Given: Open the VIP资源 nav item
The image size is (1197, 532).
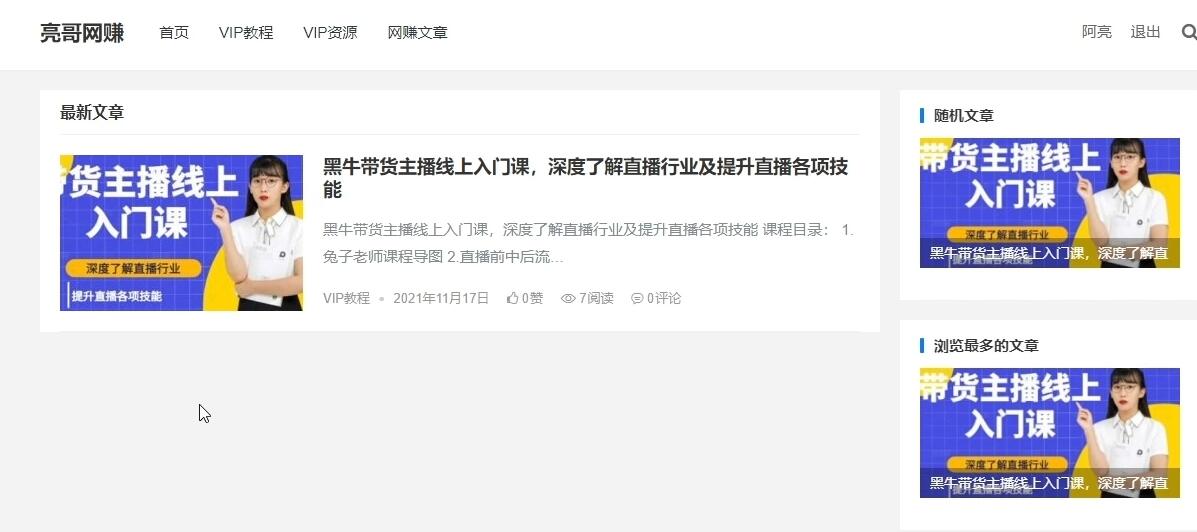Looking at the screenshot, I should pyautogui.click(x=330, y=33).
